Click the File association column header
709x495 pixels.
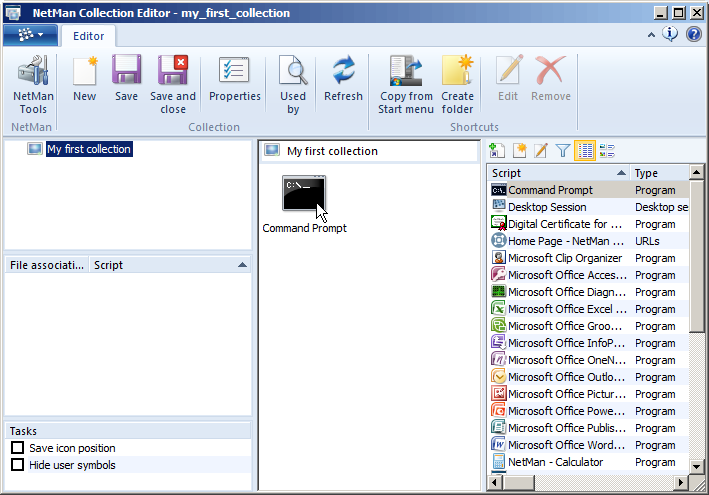coord(47,265)
